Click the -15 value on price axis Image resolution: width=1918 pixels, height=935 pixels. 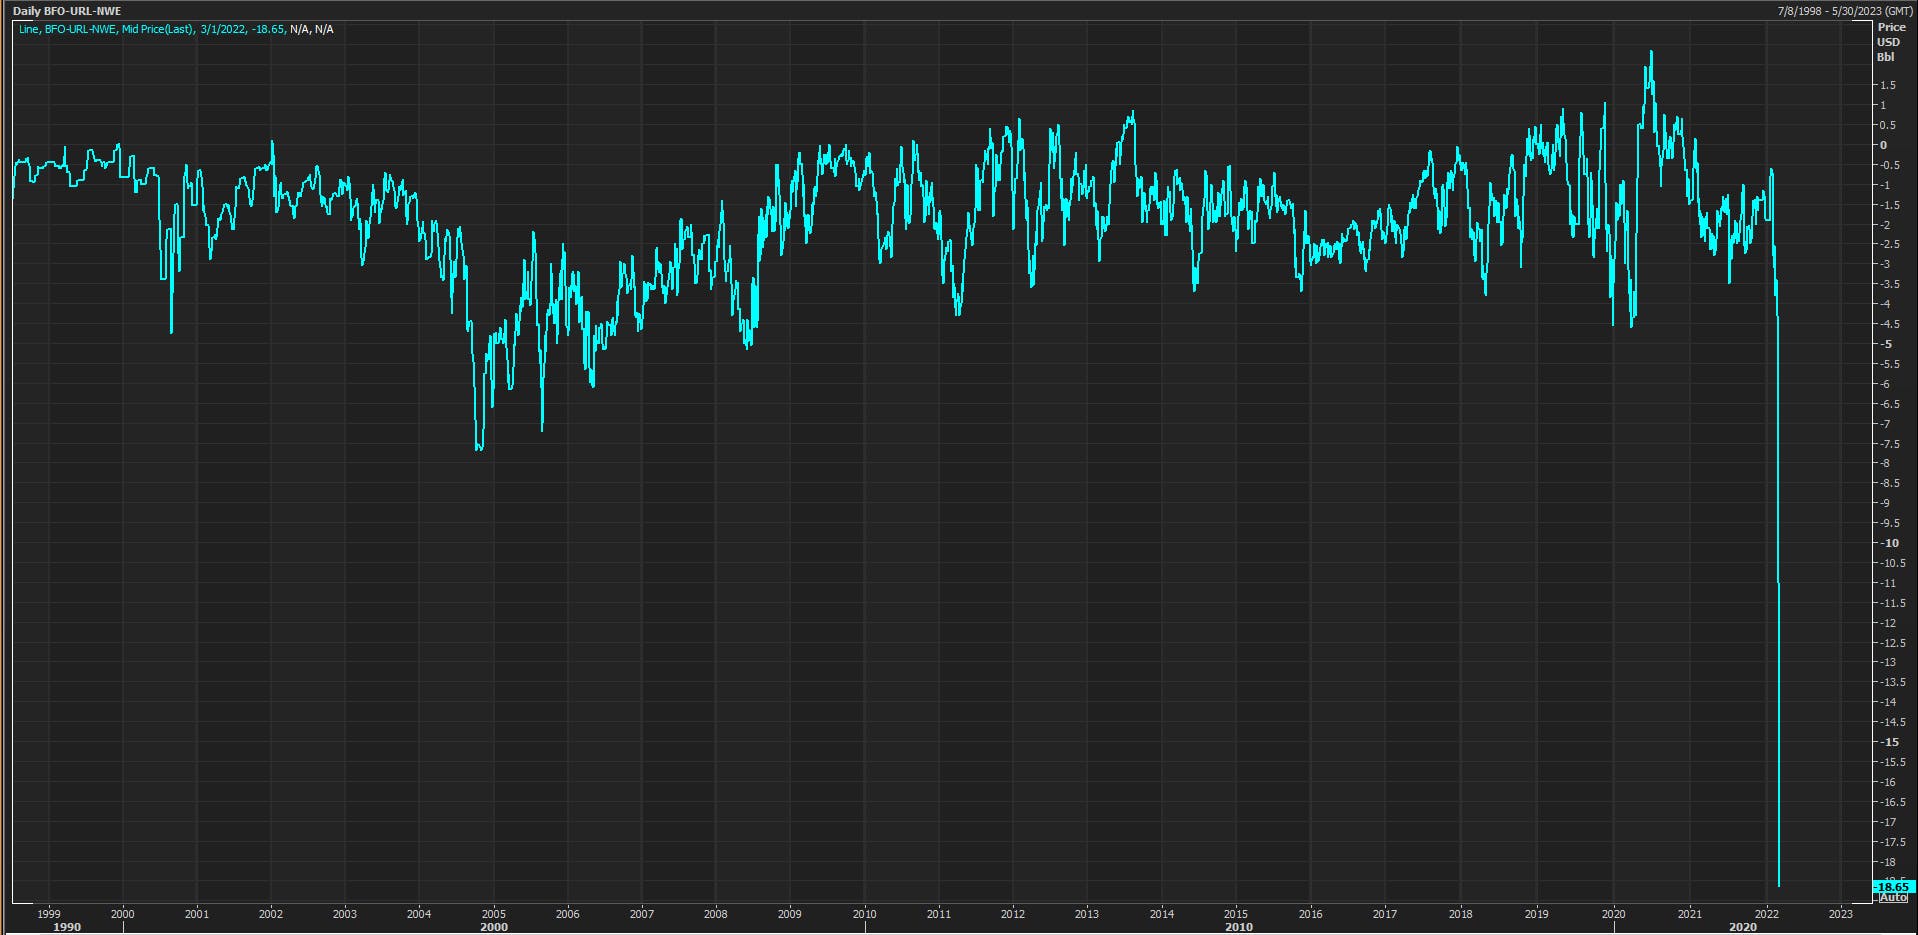click(1888, 742)
